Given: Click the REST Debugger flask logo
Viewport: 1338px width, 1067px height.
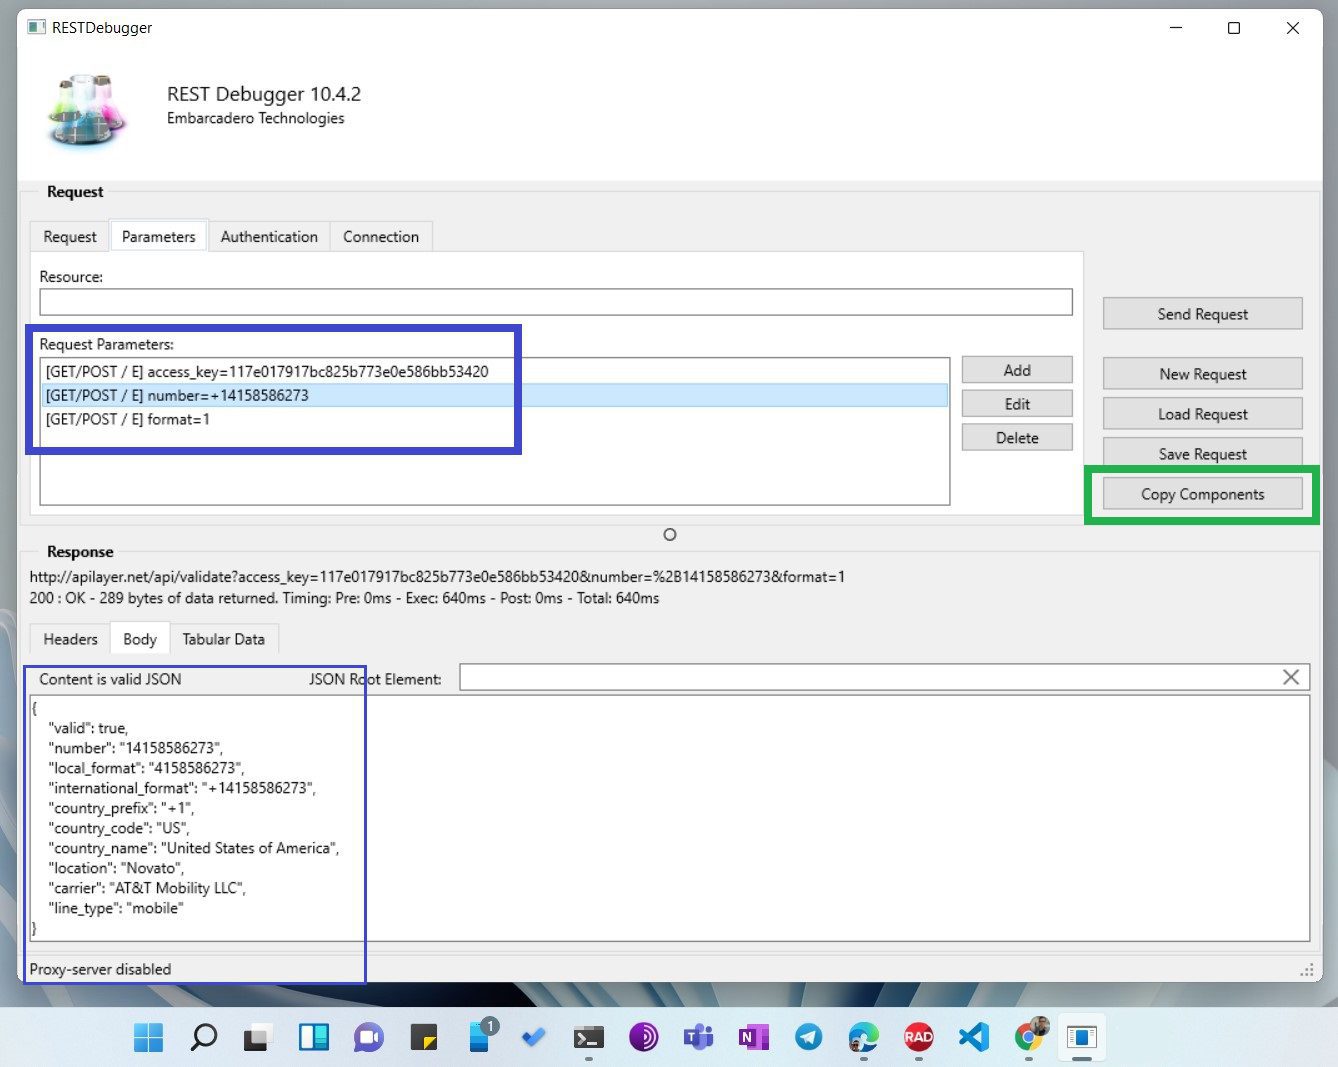Looking at the screenshot, I should [x=86, y=110].
